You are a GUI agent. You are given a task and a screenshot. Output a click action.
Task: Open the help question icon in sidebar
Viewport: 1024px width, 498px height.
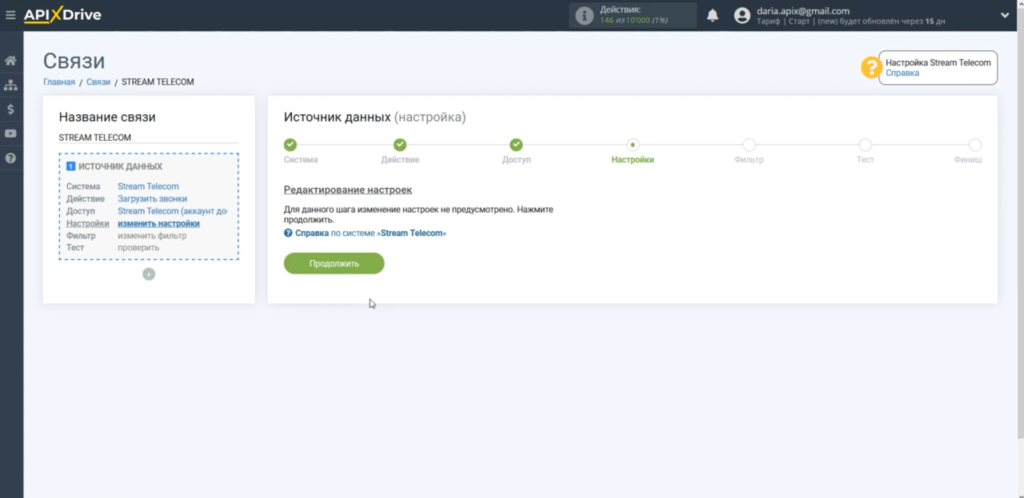click(x=11, y=158)
